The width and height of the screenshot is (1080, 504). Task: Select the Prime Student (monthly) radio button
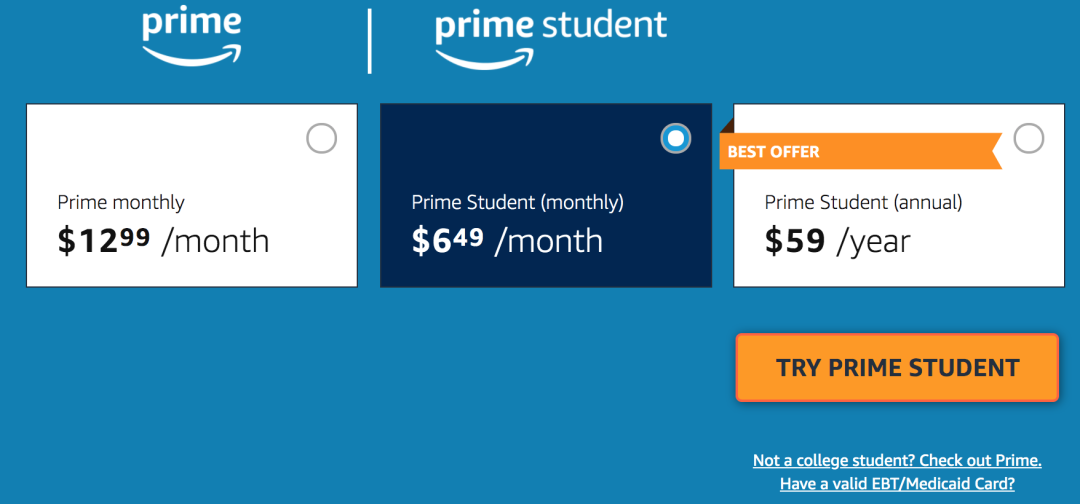tap(676, 138)
